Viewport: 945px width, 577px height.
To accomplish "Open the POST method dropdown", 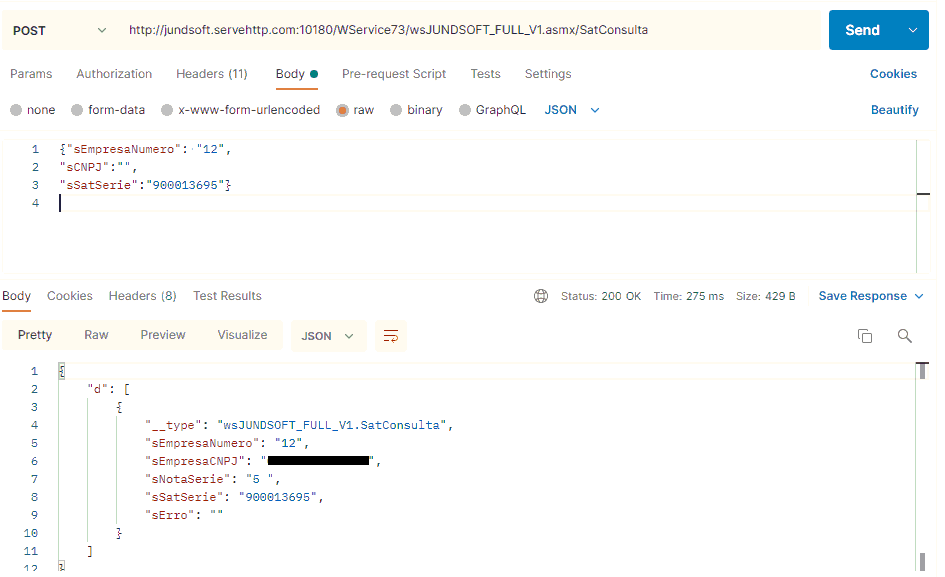I will 59,30.
